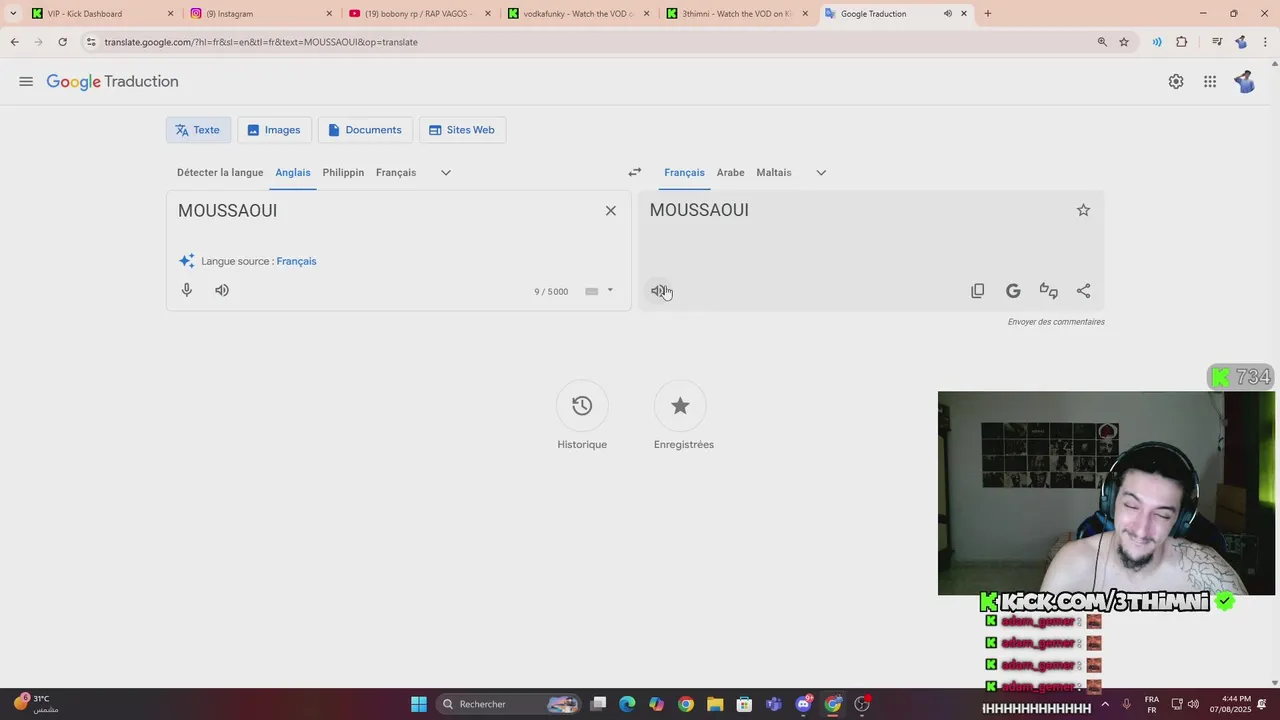Expand more target languages list
Image resolution: width=1280 pixels, height=720 pixels.
821,172
